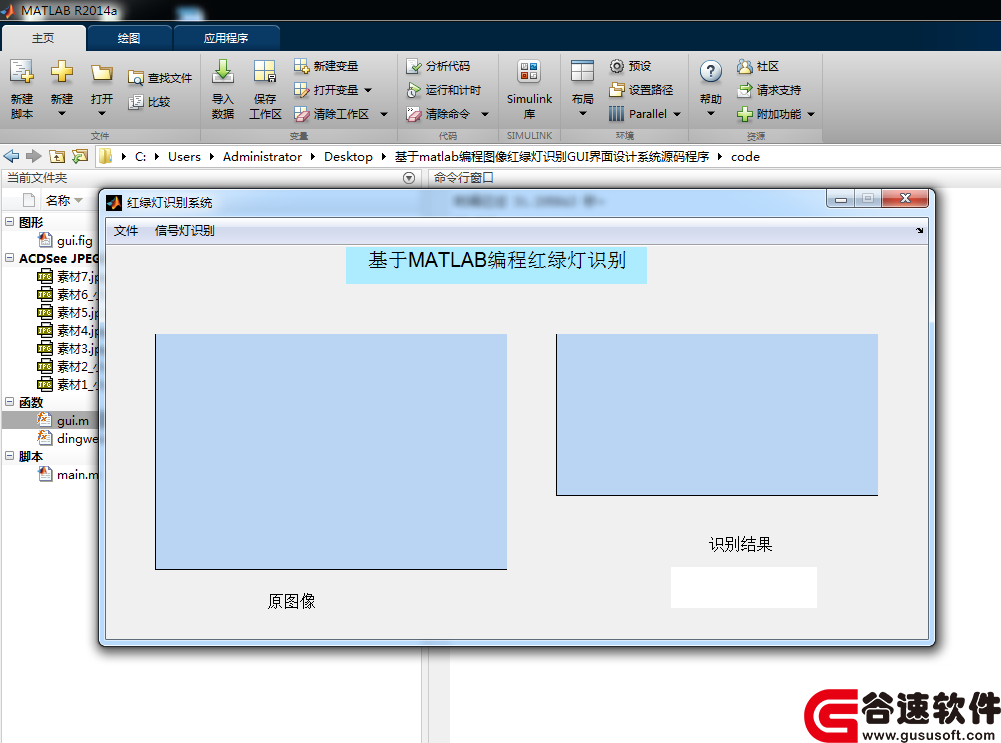The image size is (1001, 743).
Task: Switch to the Plots (绘图) tab
Action: point(129,38)
